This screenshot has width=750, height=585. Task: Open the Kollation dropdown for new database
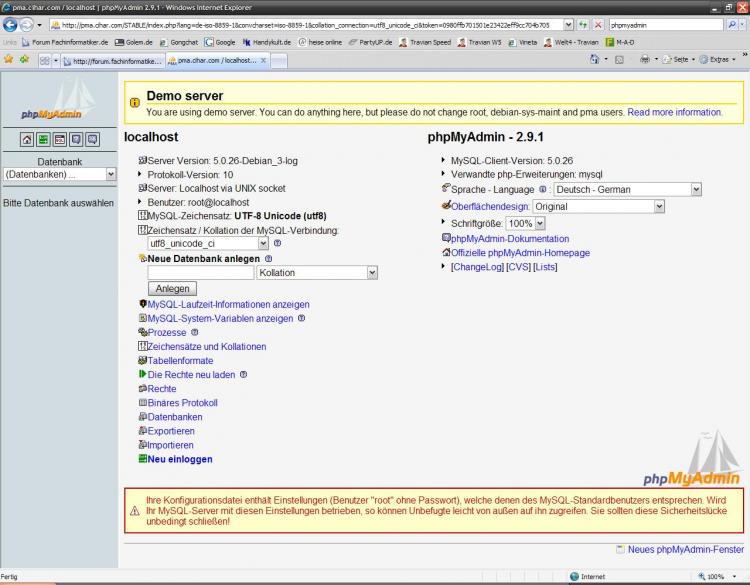click(x=317, y=273)
